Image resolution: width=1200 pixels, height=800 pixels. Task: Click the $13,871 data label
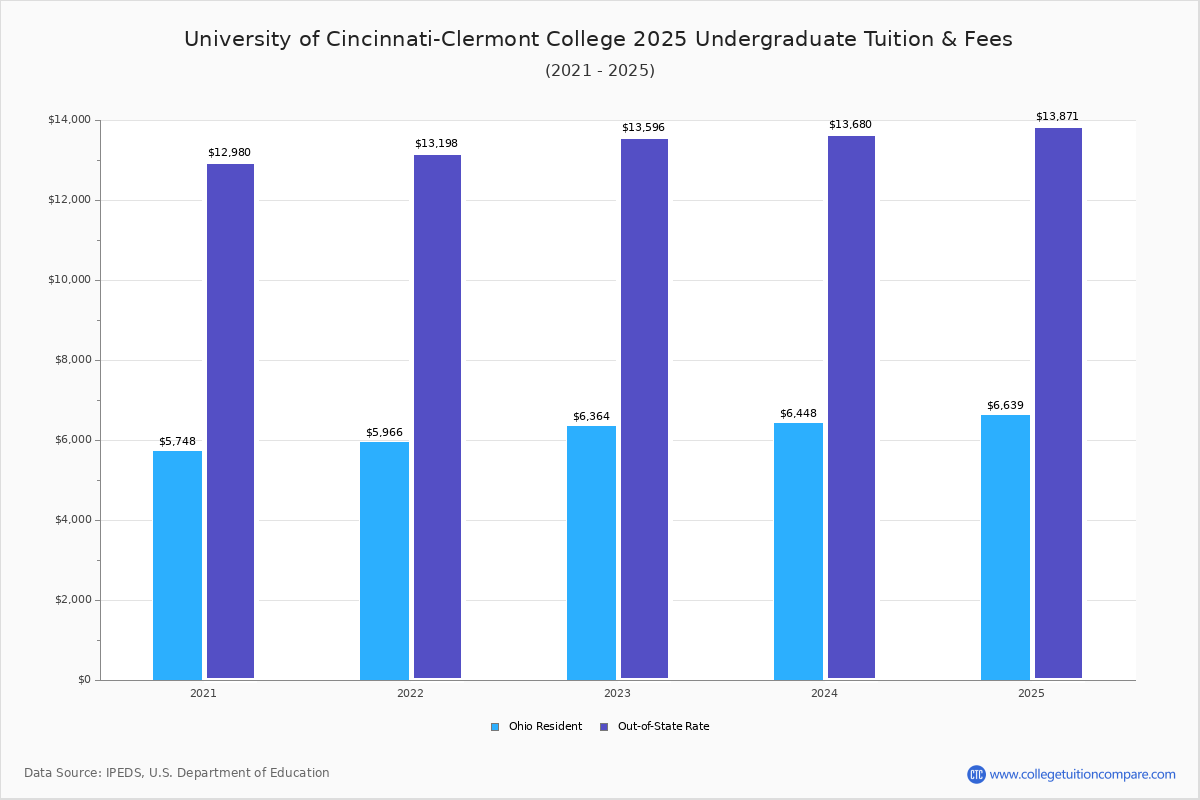pyautogui.click(x=1057, y=117)
